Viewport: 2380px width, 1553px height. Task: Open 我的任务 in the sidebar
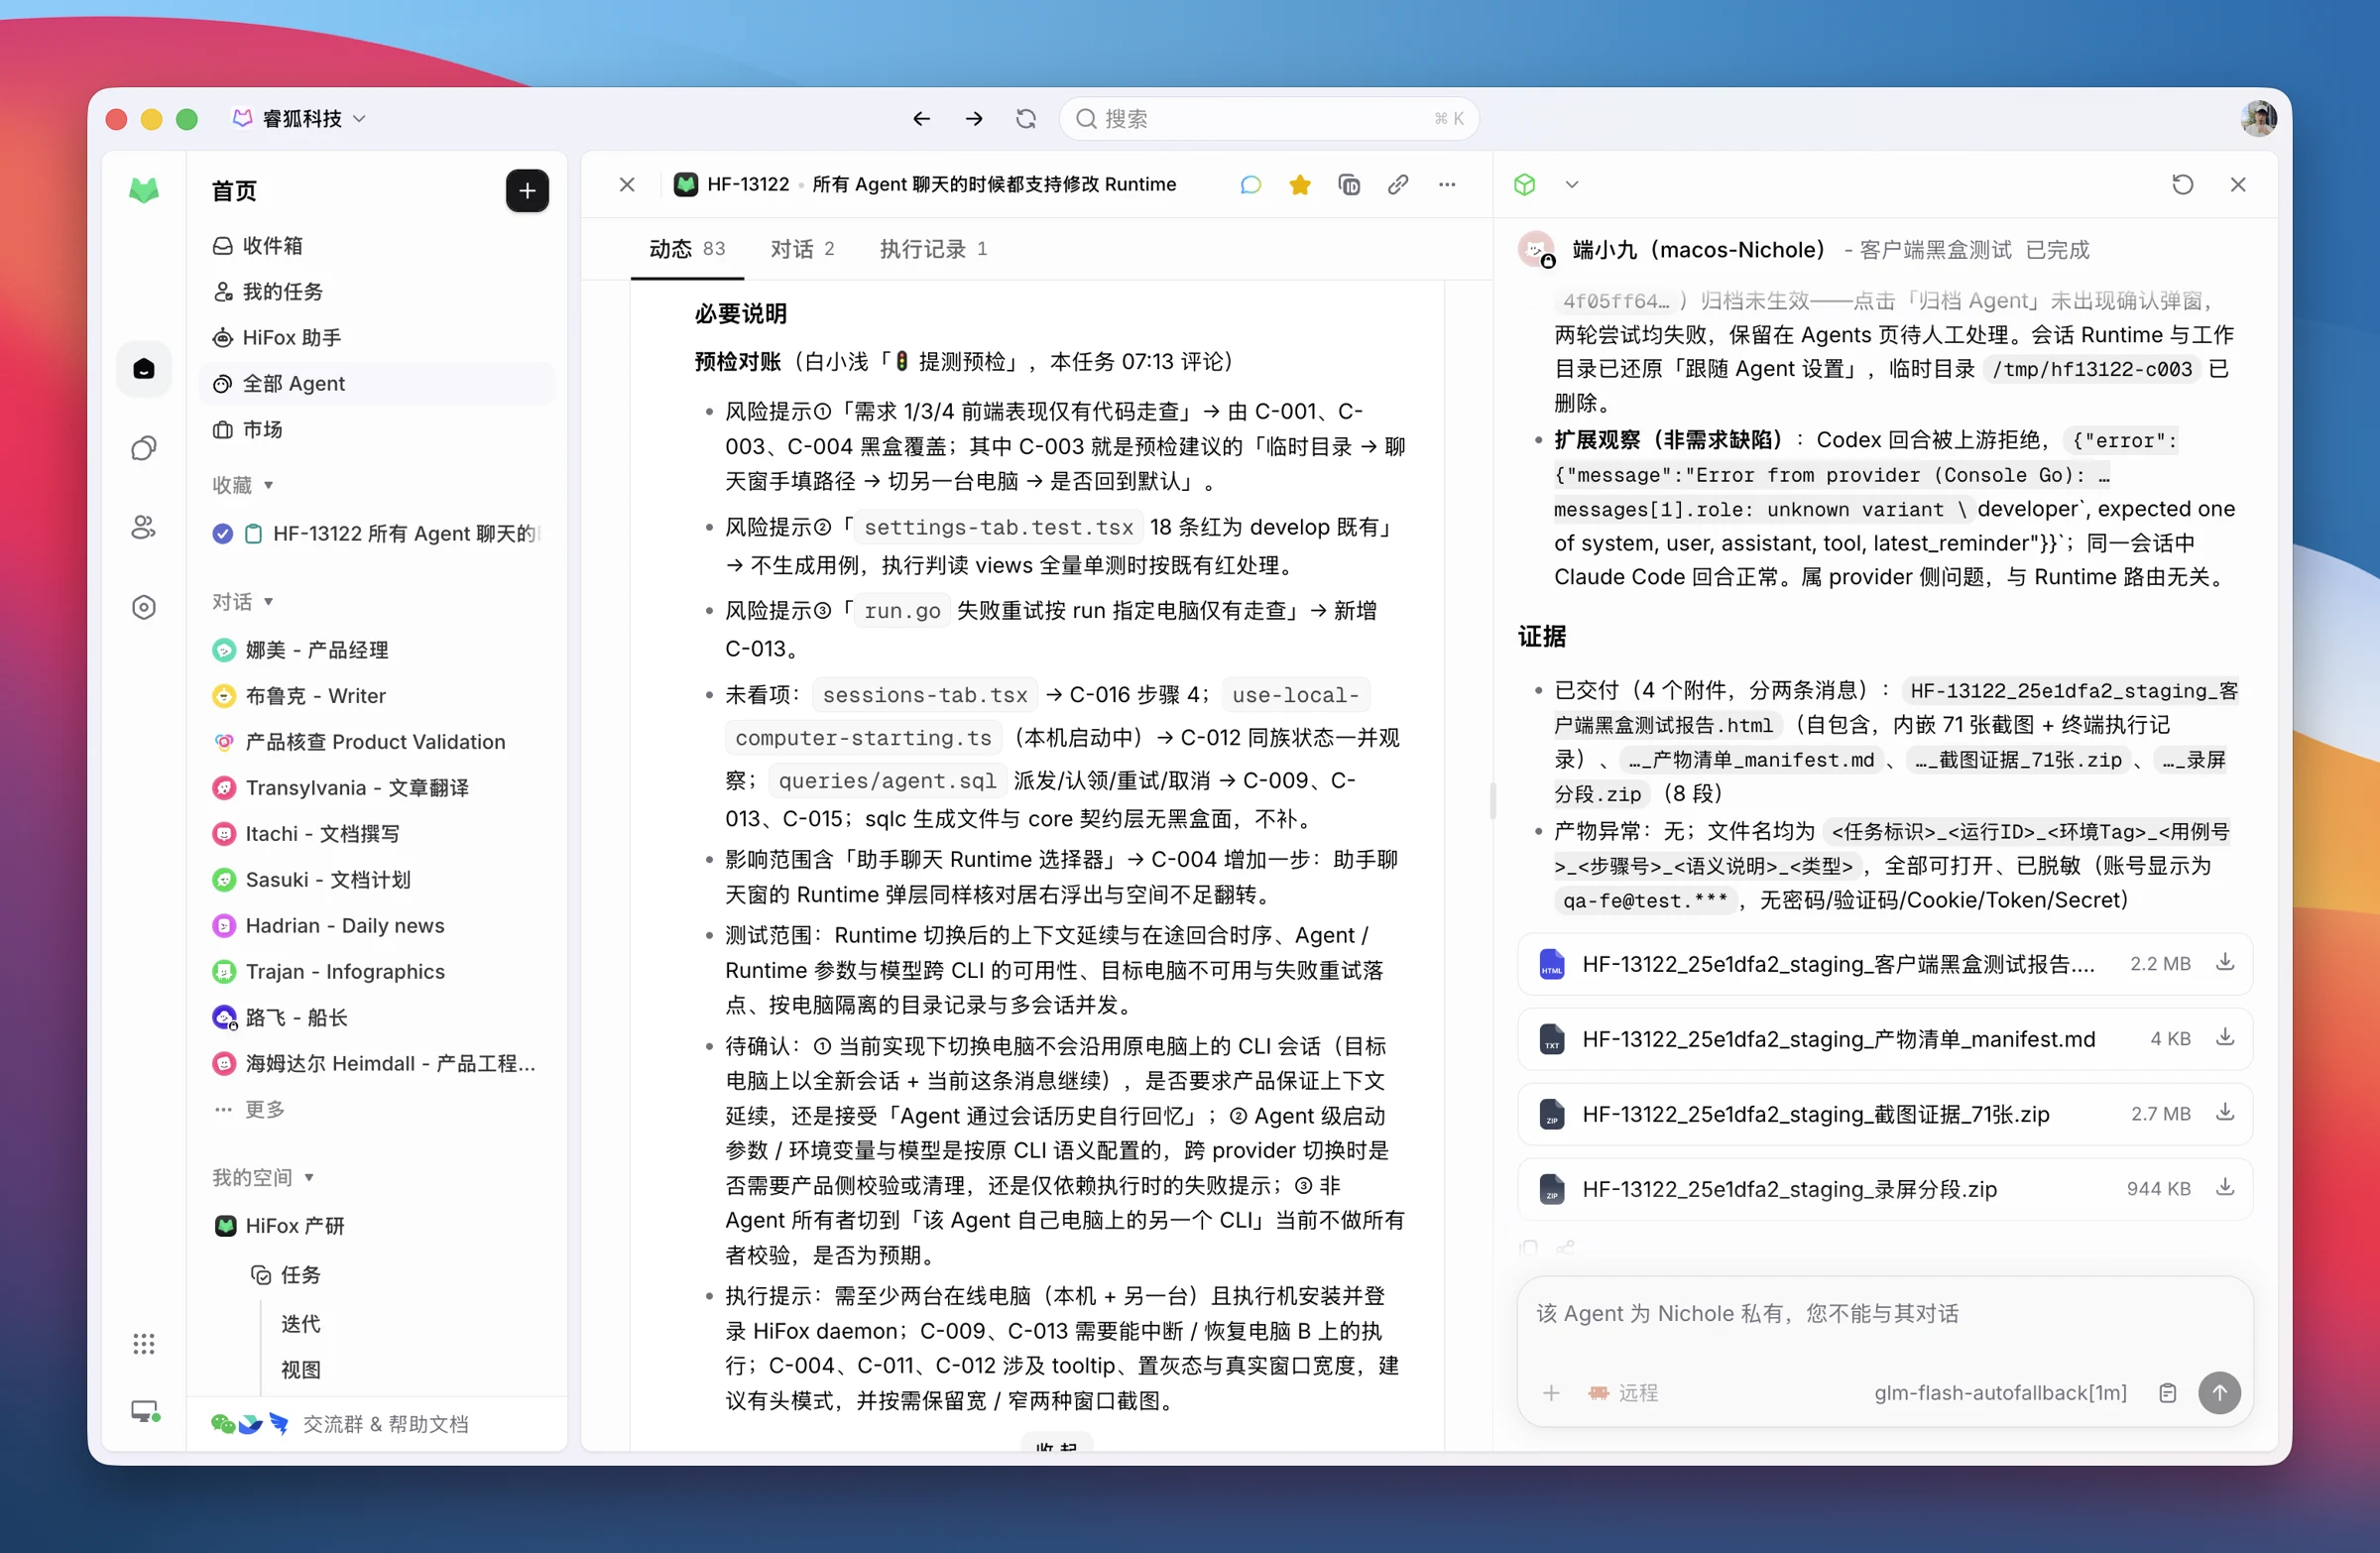[375, 292]
